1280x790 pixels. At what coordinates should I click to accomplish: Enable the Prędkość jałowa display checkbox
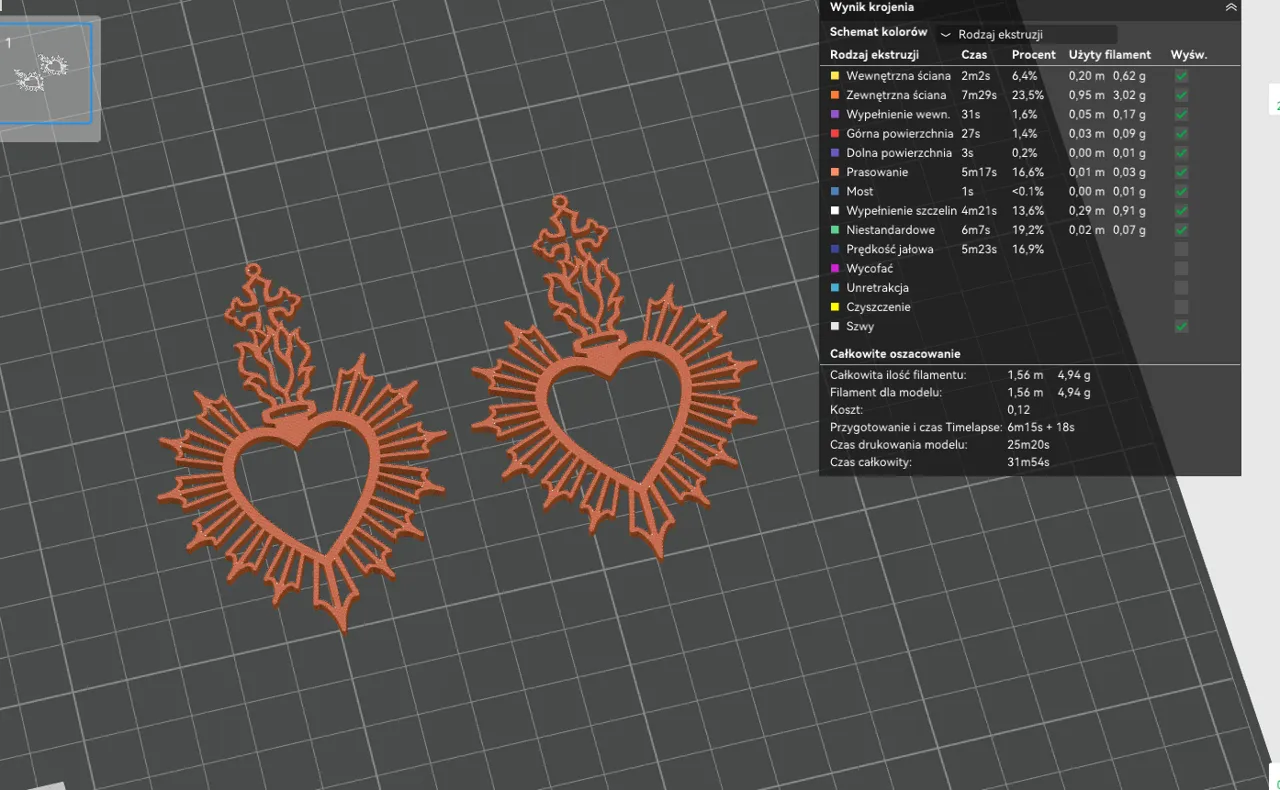click(1181, 249)
